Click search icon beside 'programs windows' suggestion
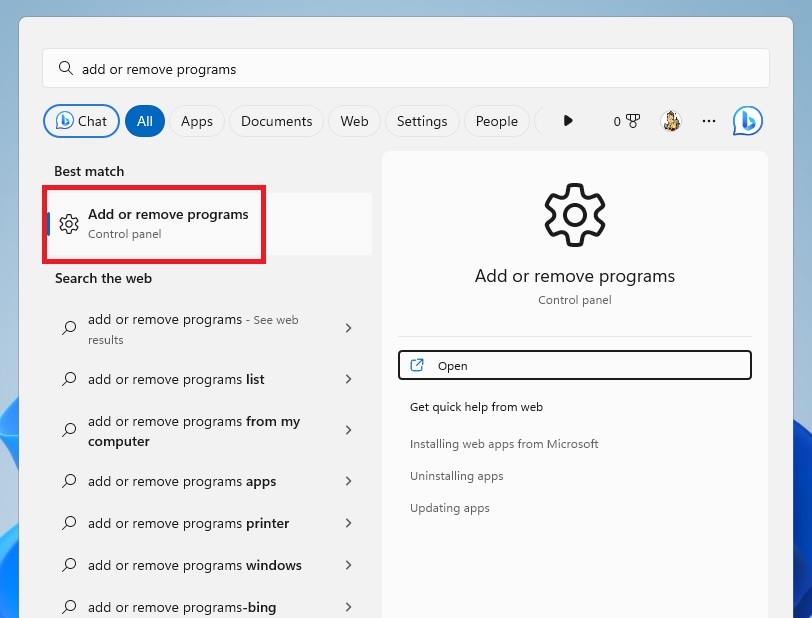The height and width of the screenshot is (618, 812). pos(69,565)
